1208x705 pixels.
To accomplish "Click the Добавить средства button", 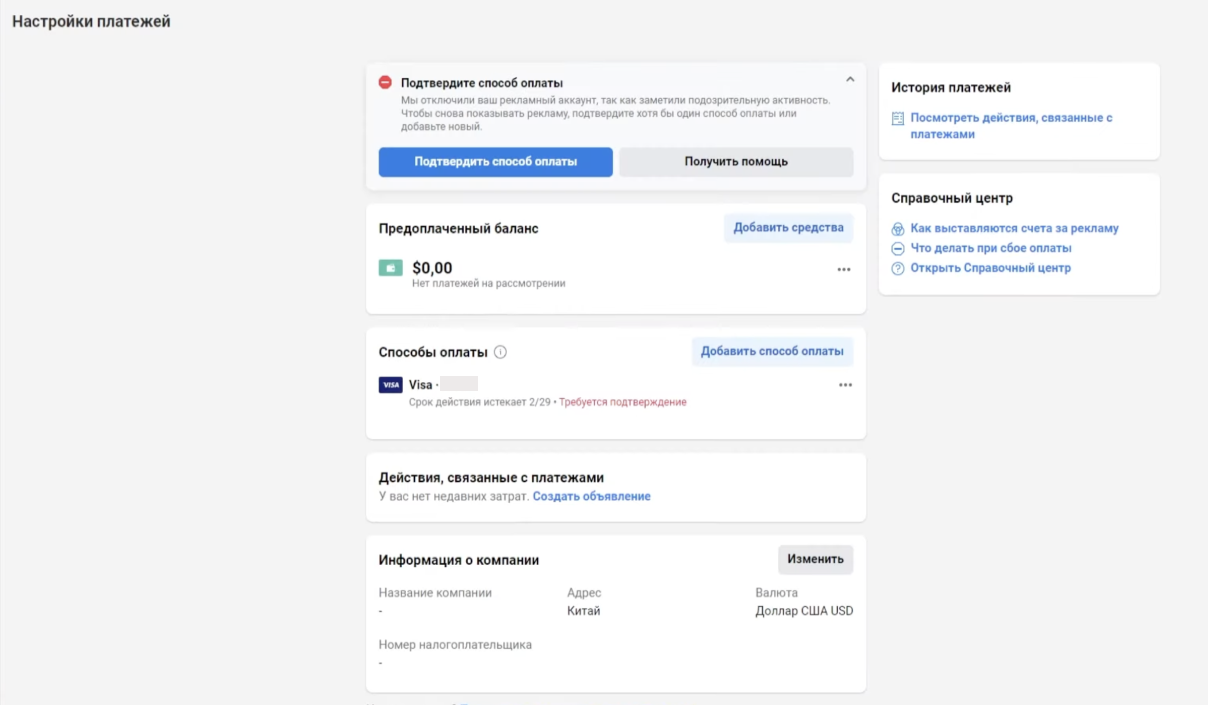I will [788, 228].
